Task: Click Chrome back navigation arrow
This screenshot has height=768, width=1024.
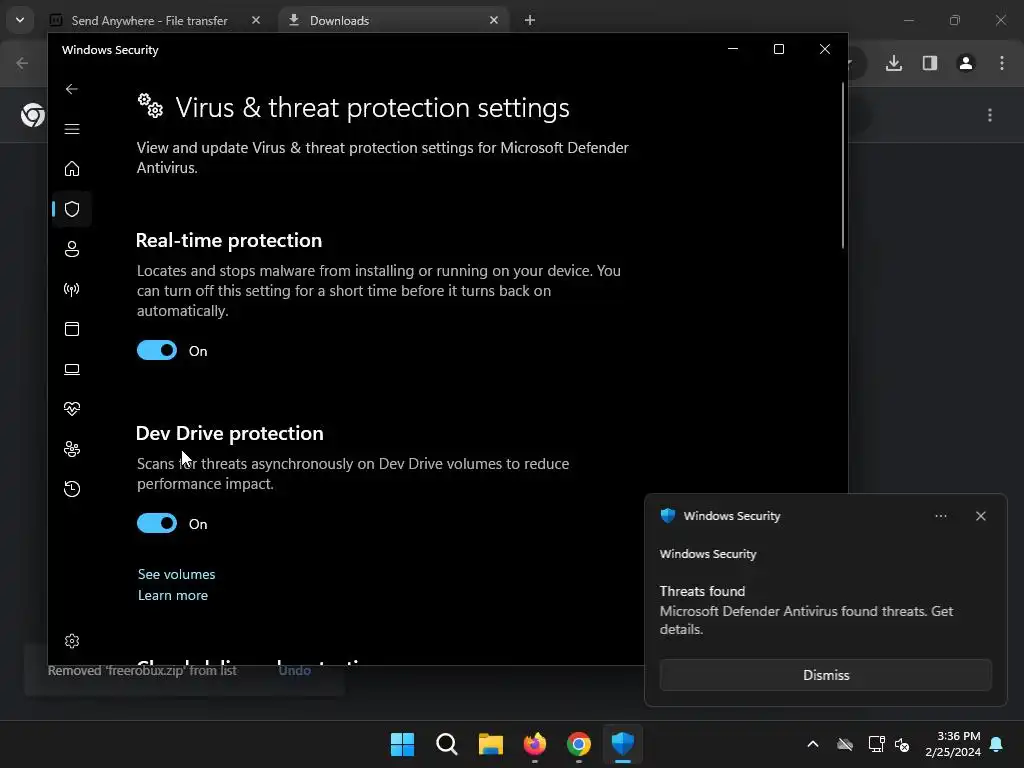Action: tap(22, 63)
